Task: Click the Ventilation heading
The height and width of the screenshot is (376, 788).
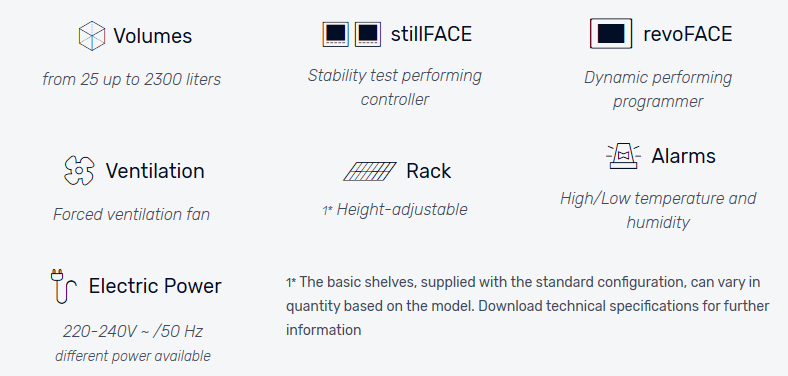Action: coord(155,171)
